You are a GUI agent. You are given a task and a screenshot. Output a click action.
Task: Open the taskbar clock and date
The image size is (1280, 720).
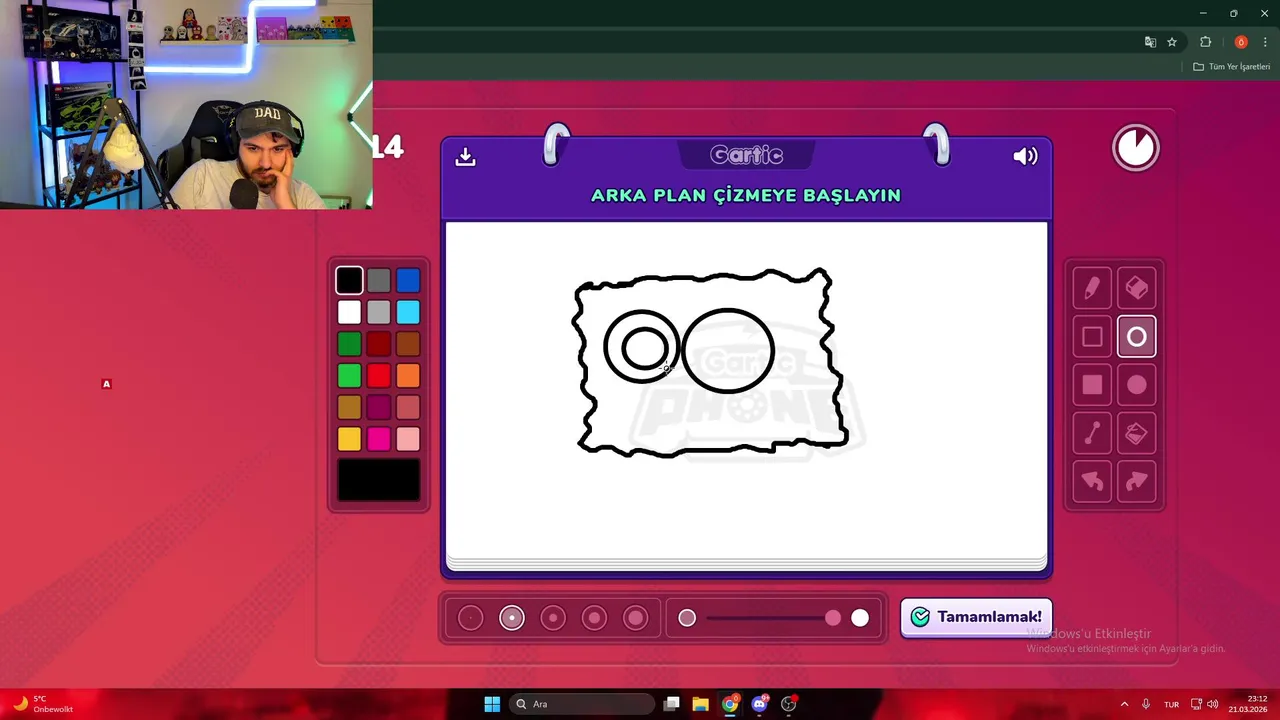(1250, 704)
